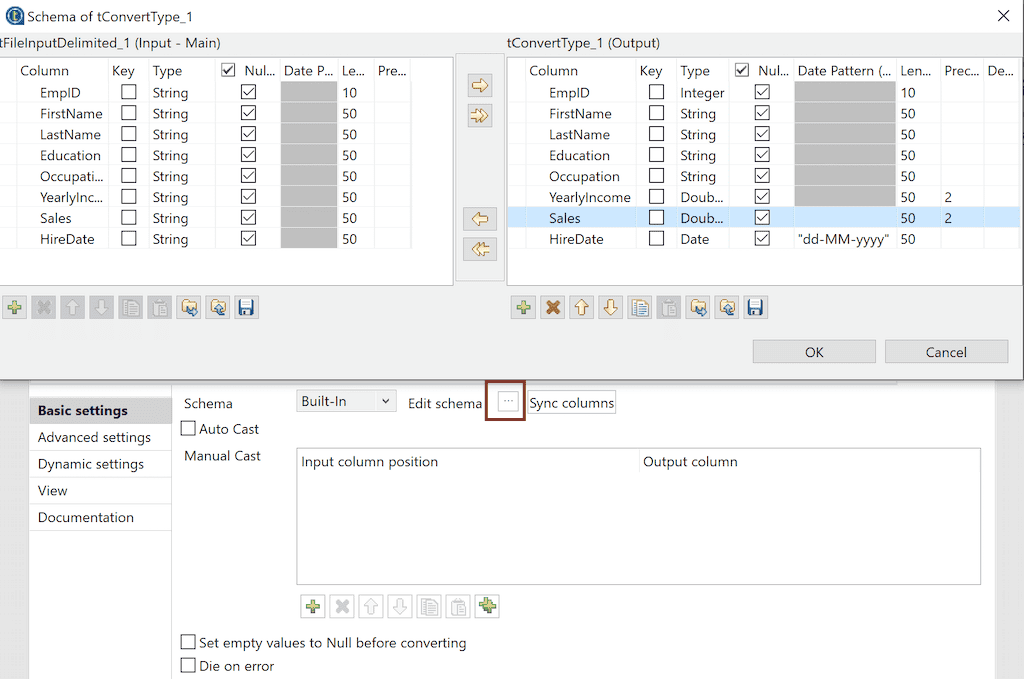
Task: Move the Sales column up
Action: pyautogui.click(x=581, y=307)
